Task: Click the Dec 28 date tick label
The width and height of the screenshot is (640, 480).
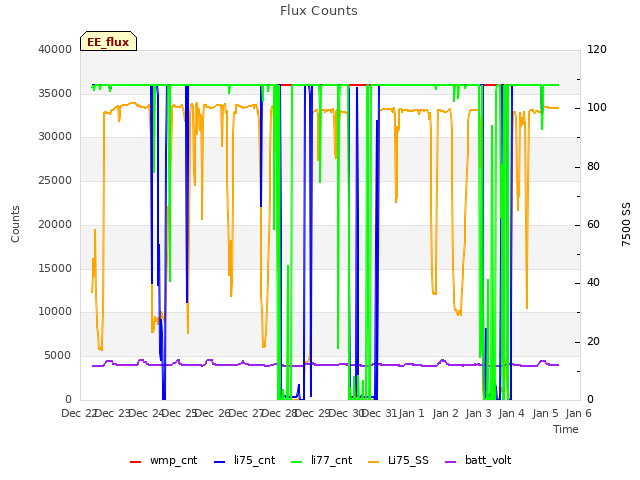Action: [279, 413]
